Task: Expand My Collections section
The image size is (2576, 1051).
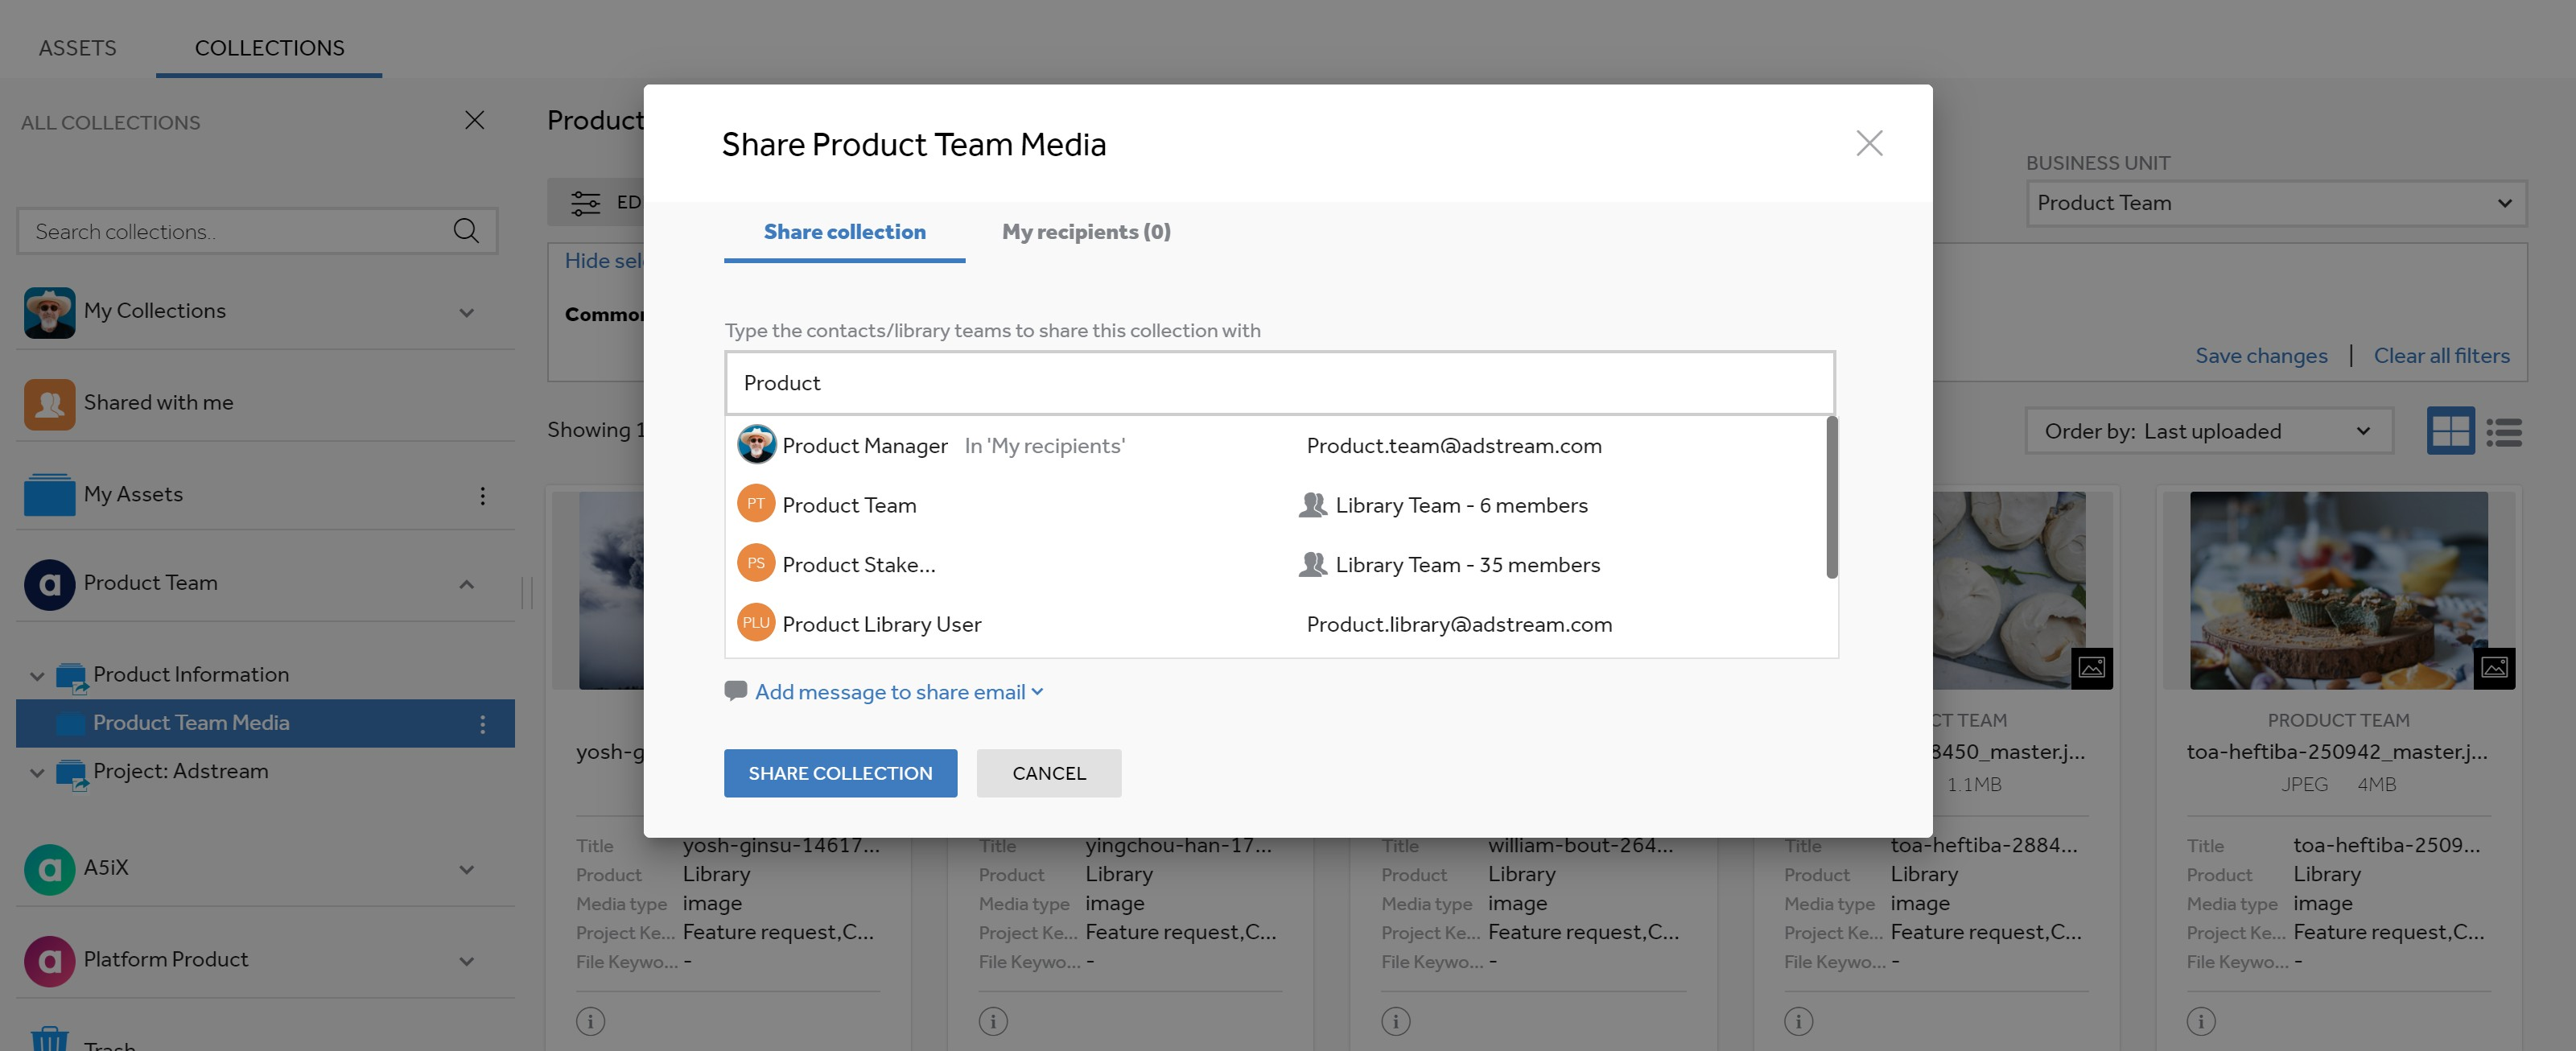Action: [466, 312]
